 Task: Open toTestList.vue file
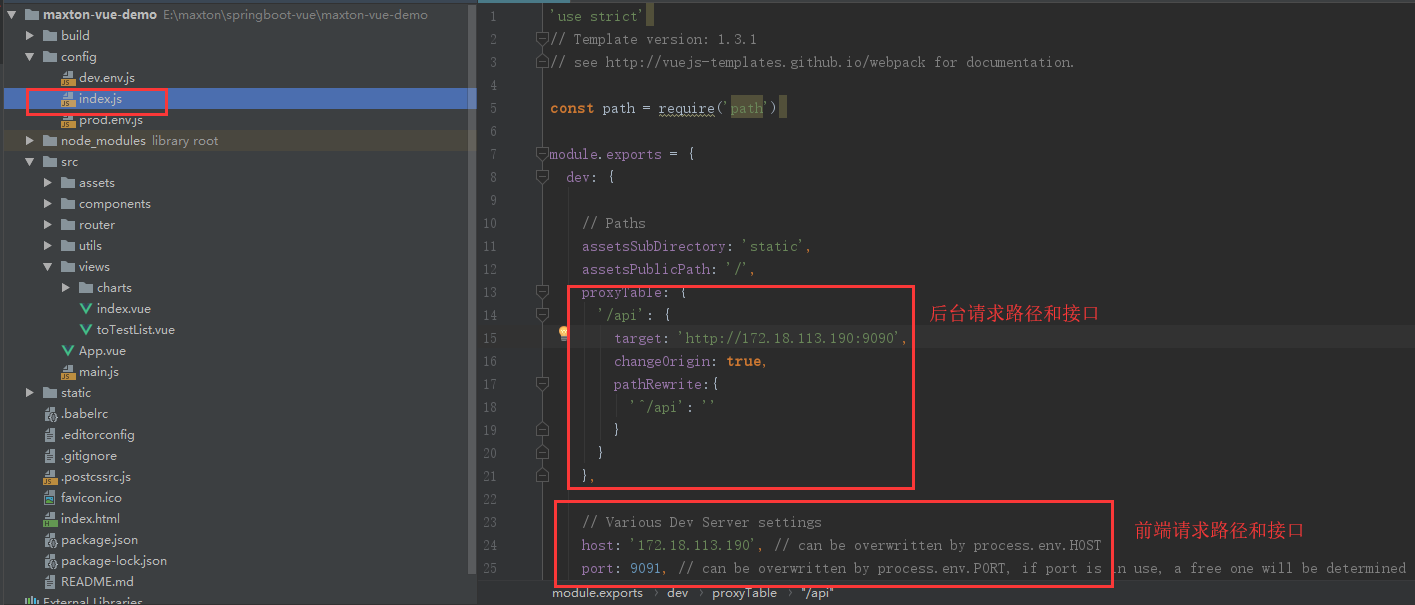point(135,330)
